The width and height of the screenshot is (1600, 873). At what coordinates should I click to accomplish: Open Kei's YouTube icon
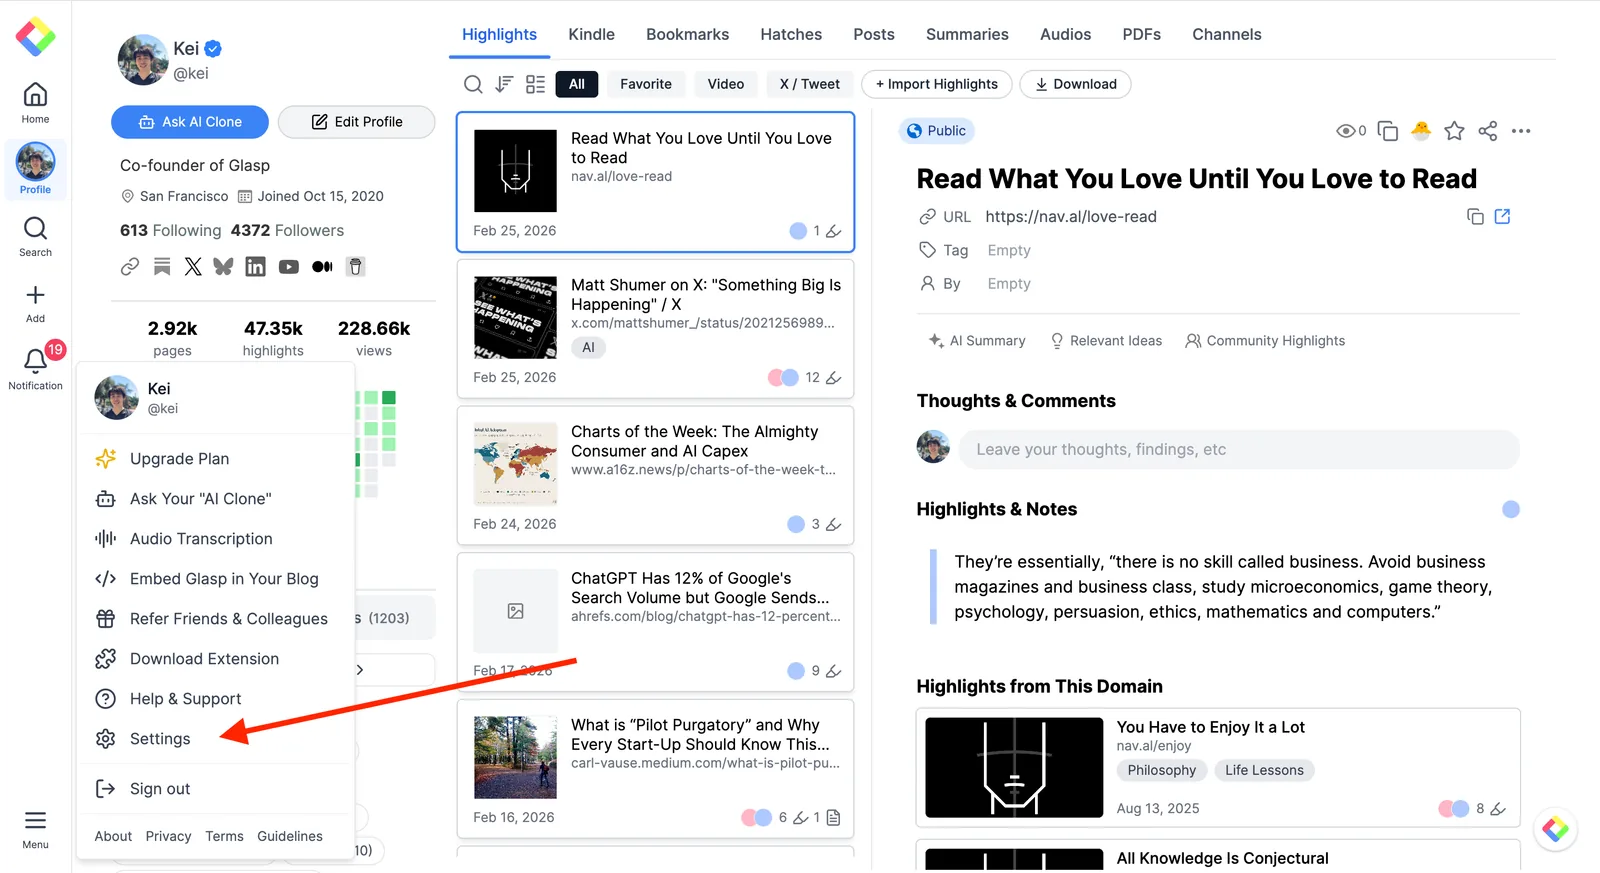[x=289, y=267]
